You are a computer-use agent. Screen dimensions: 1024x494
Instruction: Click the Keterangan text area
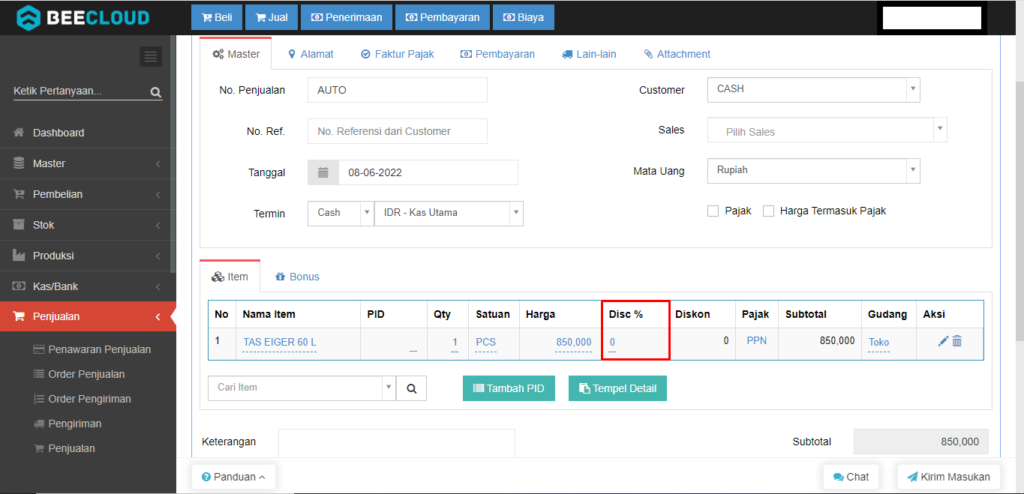pyautogui.click(x=396, y=442)
